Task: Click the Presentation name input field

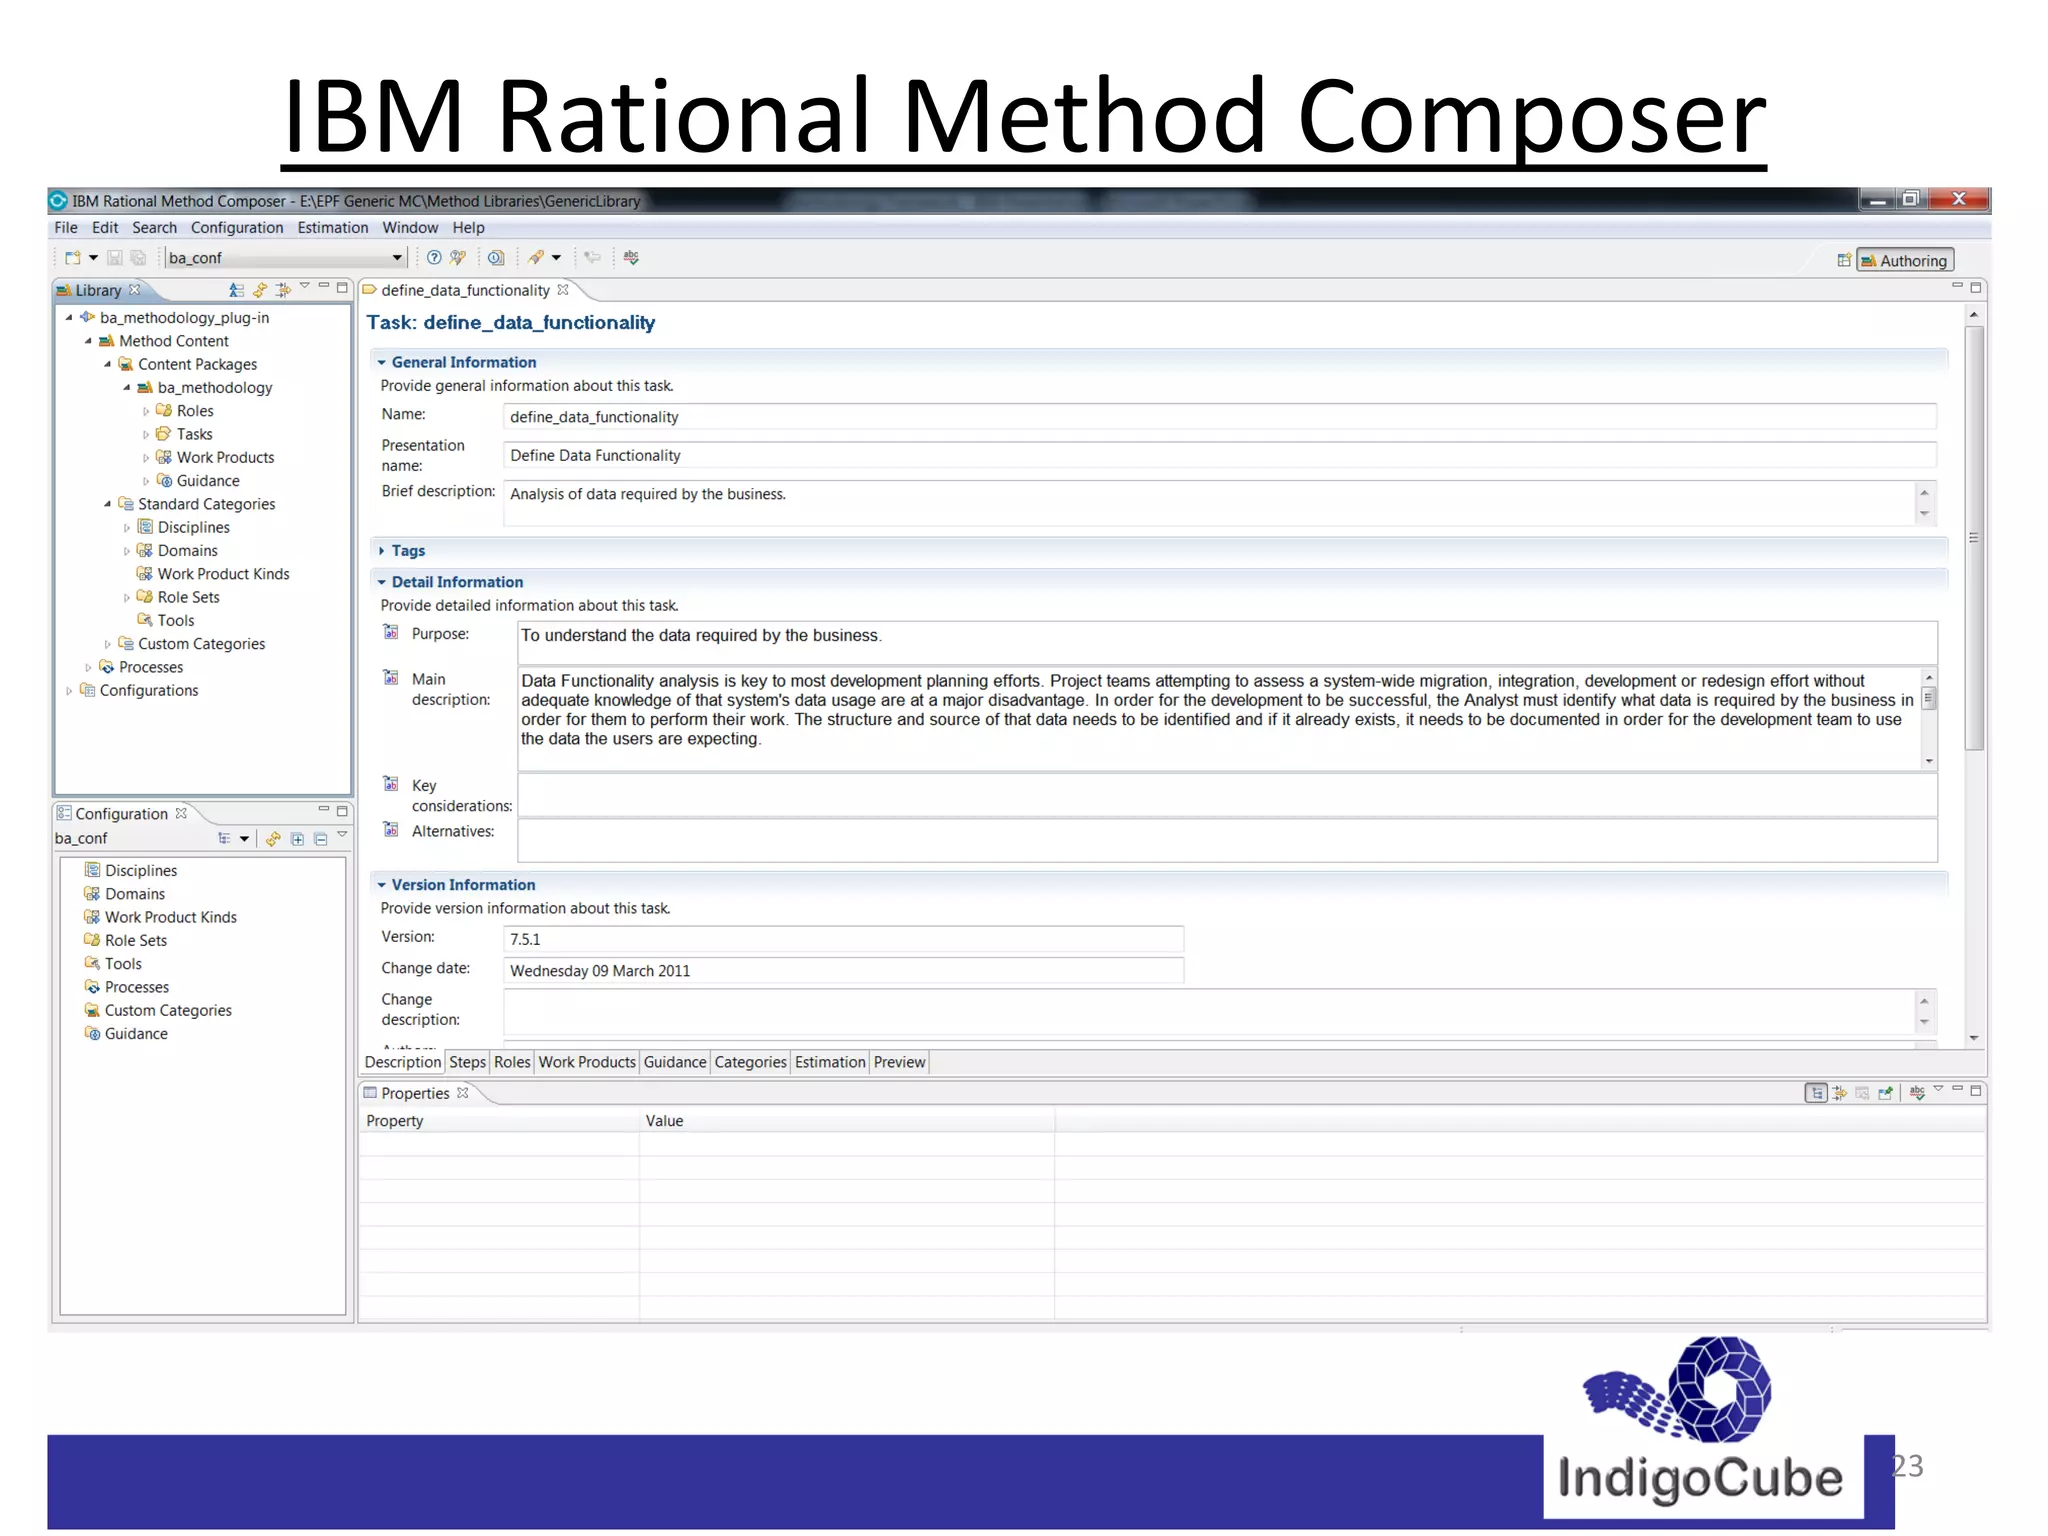Action: click(x=1220, y=455)
